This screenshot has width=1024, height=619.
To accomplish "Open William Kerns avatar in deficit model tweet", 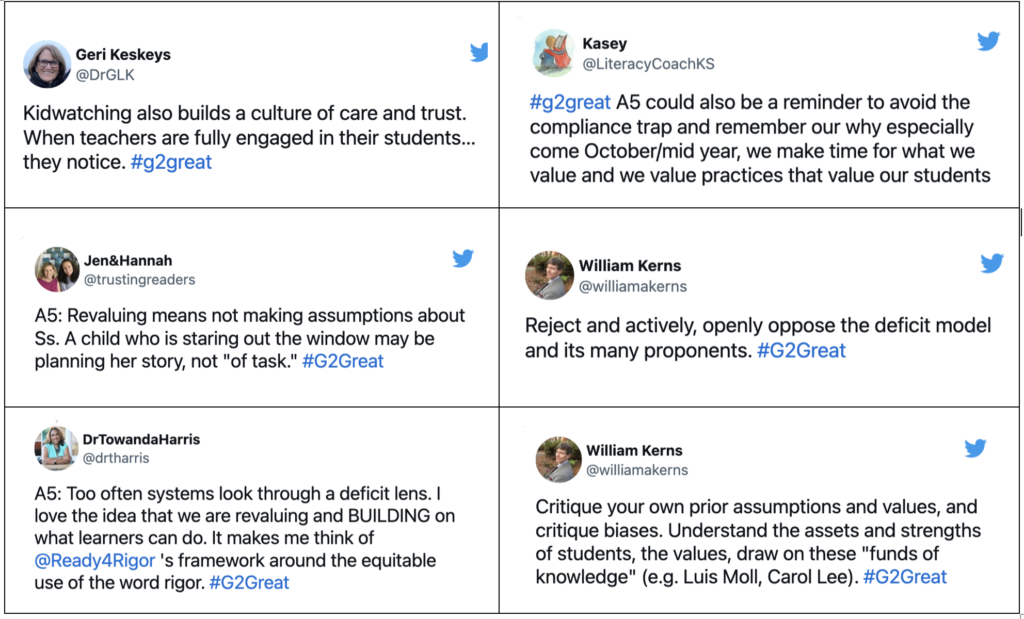I will 549,275.
